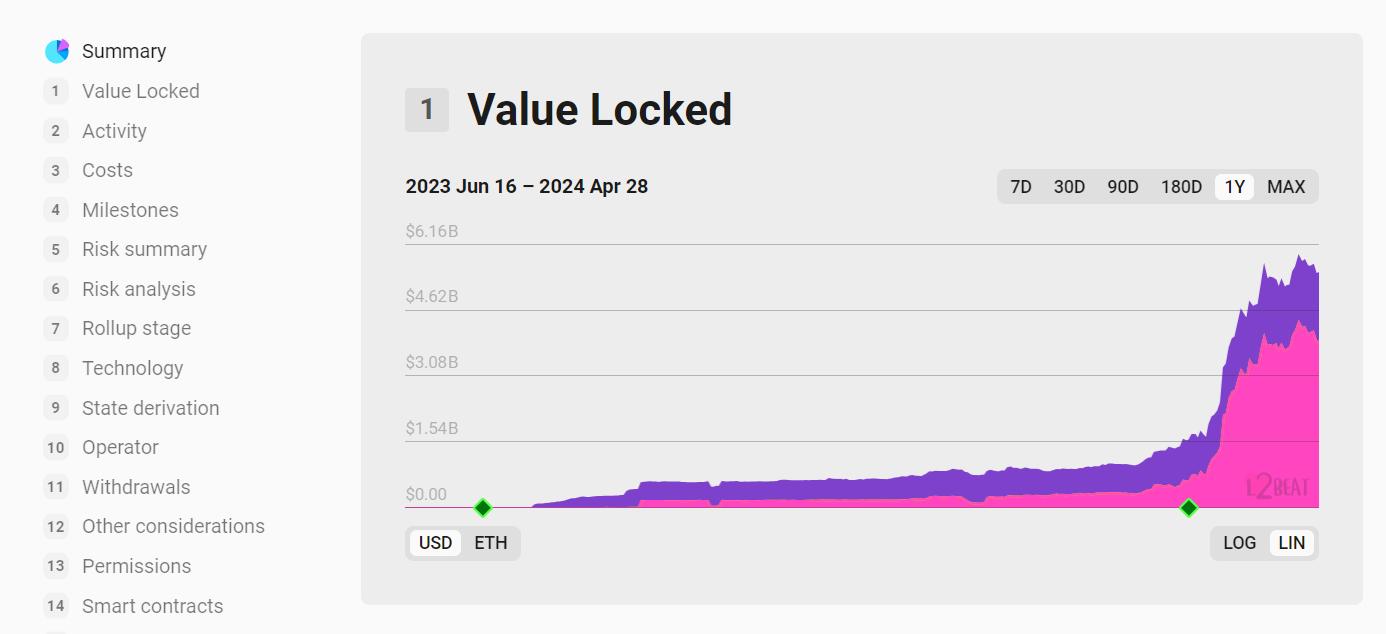1386x634 pixels.
Task: Click the first green diamond milestone marker
Action: pos(483,508)
